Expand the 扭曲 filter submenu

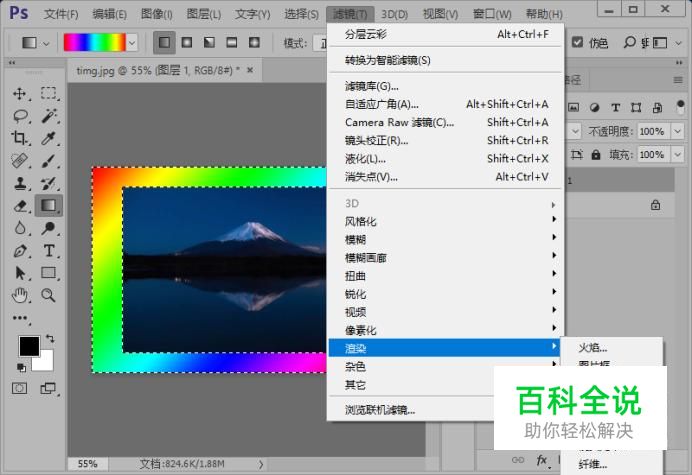(x=445, y=275)
